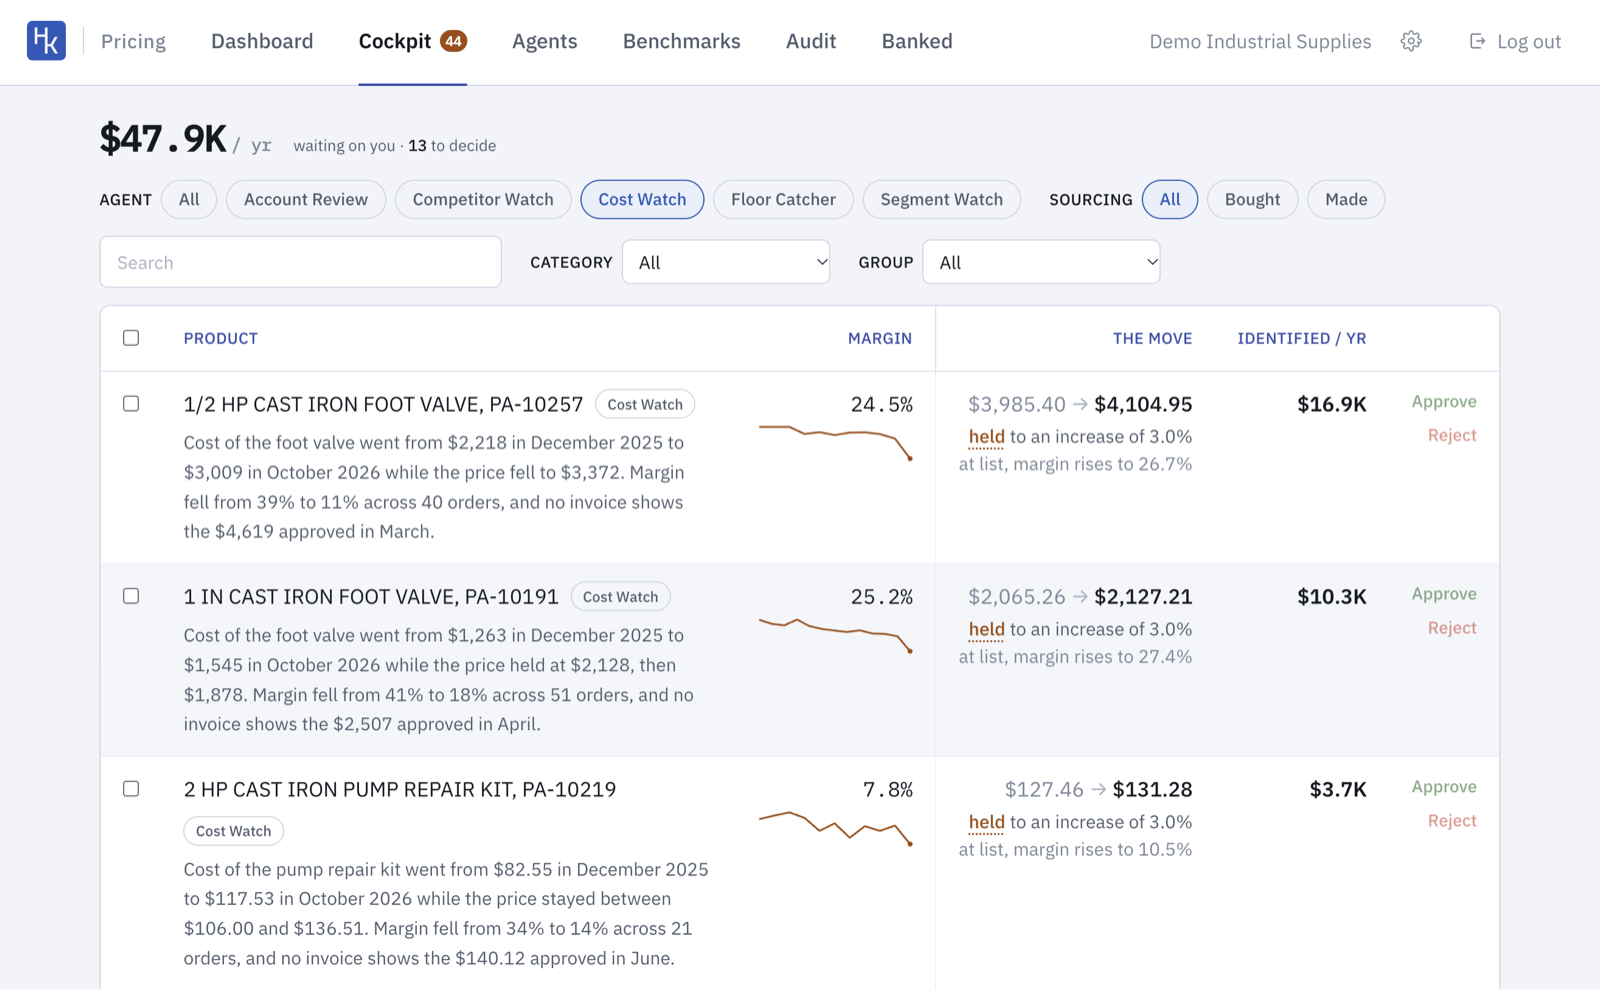Open the Group dropdown

[1041, 262]
